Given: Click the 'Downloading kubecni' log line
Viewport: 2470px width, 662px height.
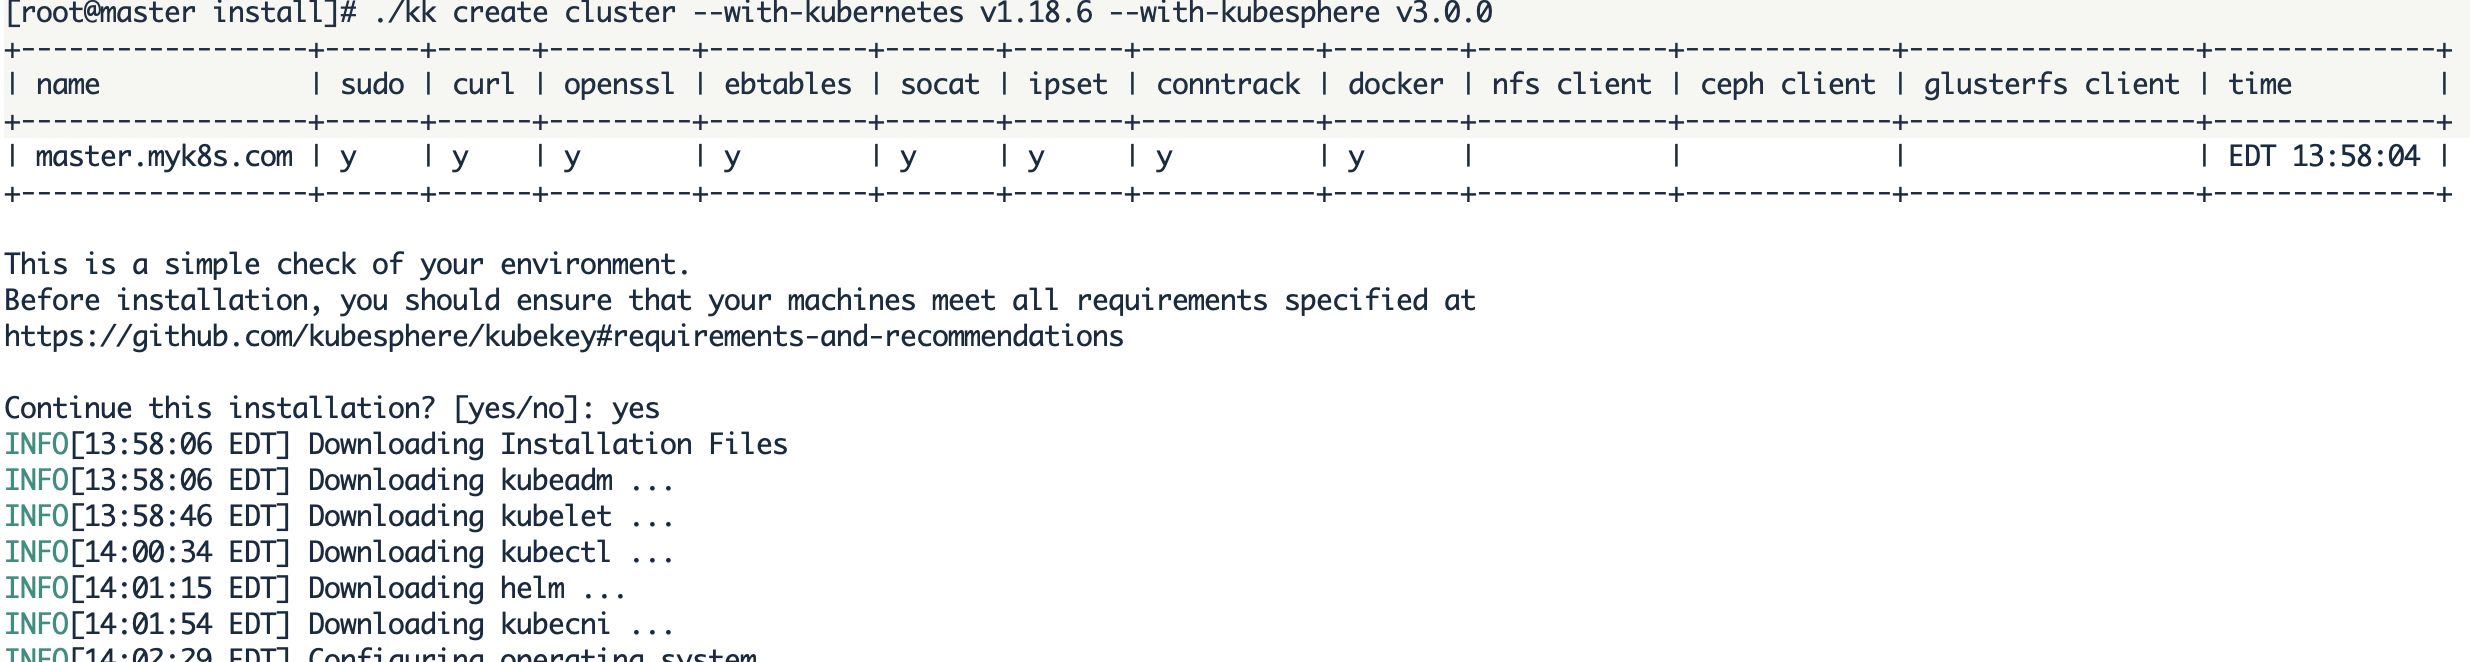Looking at the screenshot, I should coord(490,624).
